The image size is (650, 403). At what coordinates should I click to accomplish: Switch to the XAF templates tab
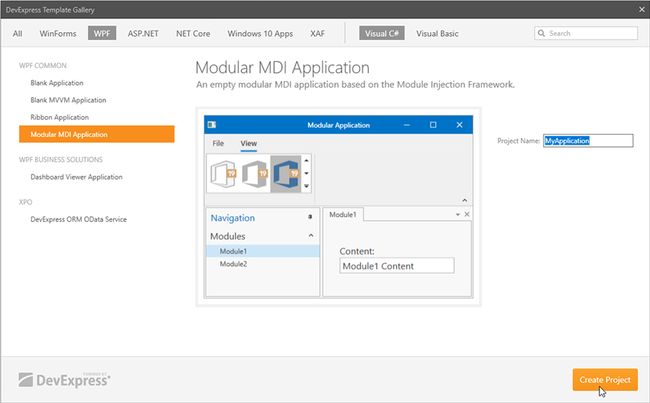(x=318, y=34)
